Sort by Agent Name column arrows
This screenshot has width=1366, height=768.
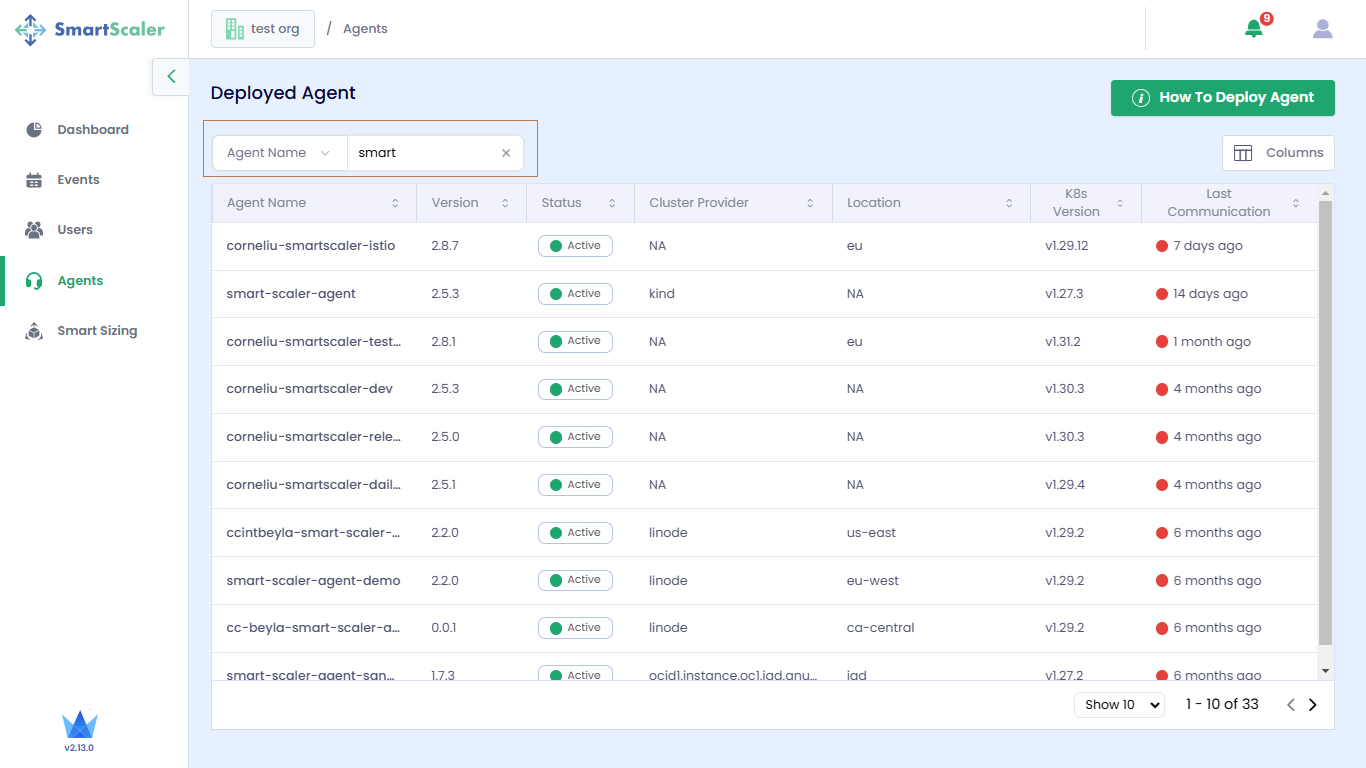pyautogui.click(x=395, y=203)
